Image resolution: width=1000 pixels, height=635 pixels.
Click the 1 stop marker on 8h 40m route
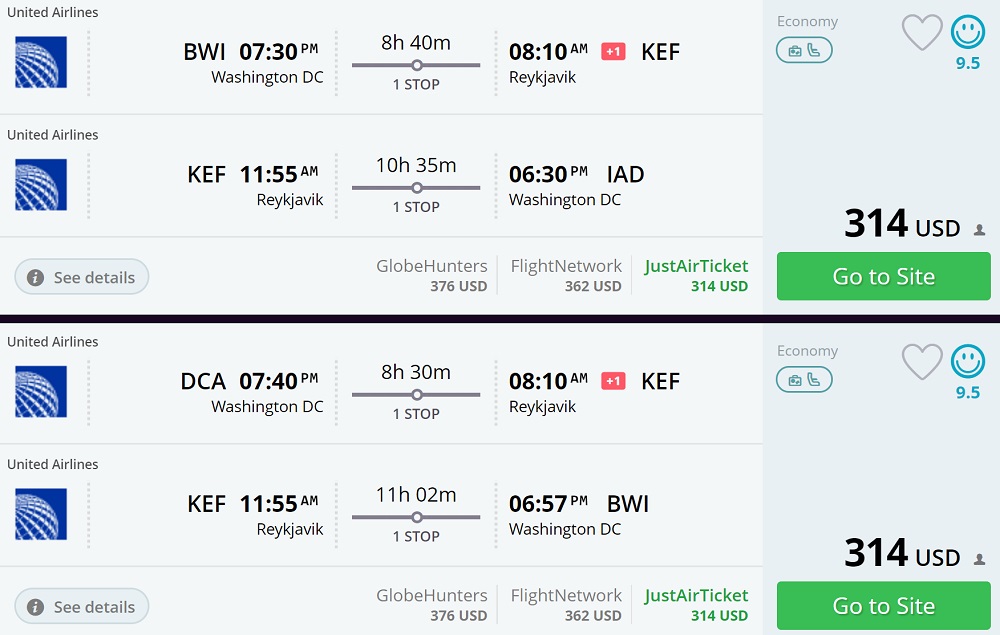pos(416,66)
